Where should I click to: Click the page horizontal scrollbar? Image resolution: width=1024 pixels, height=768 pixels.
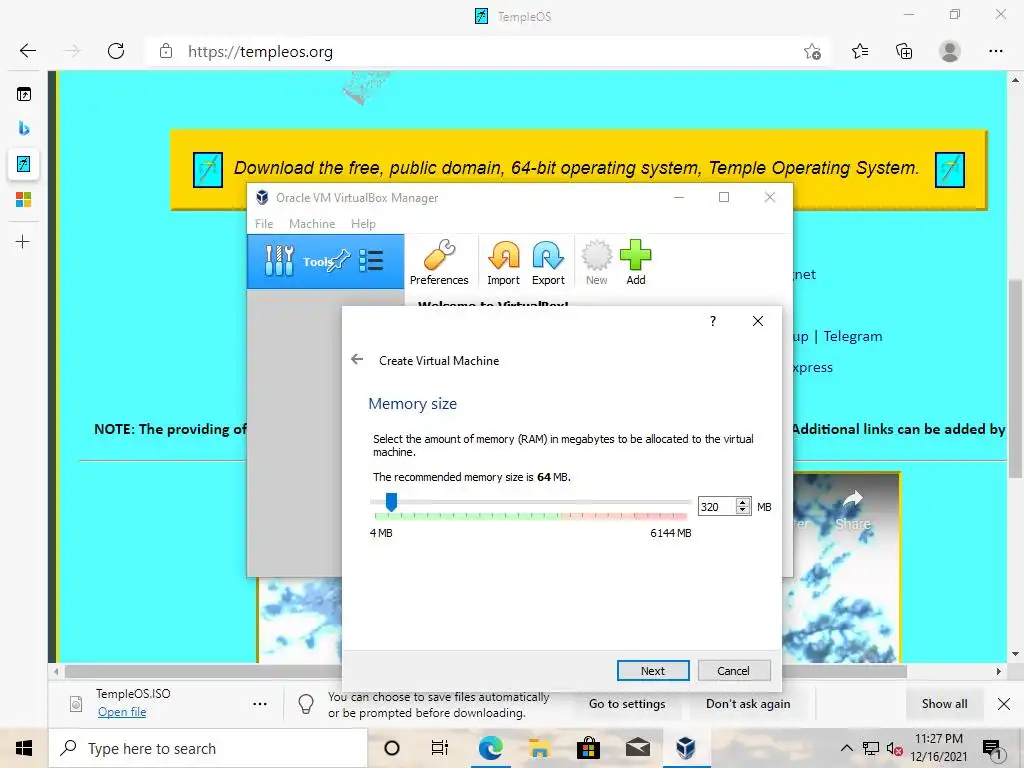pos(485,671)
